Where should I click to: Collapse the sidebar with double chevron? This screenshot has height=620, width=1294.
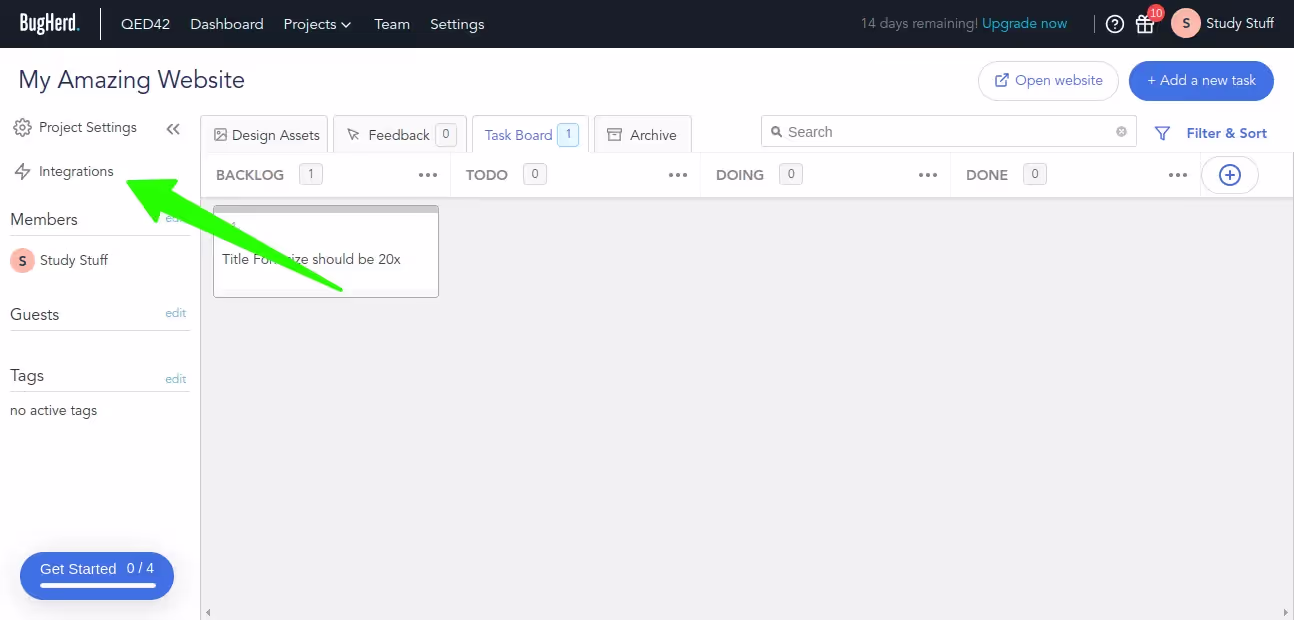[x=173, y=129]
